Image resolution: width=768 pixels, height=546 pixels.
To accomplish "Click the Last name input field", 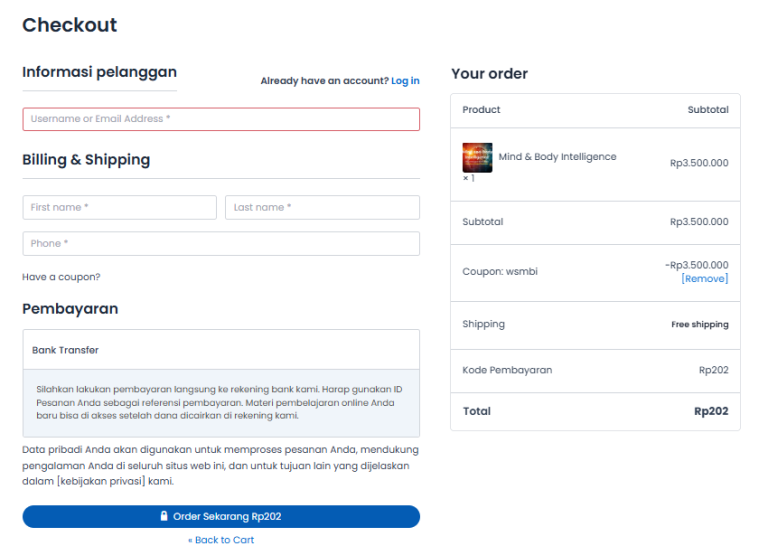I will point(322,207).
